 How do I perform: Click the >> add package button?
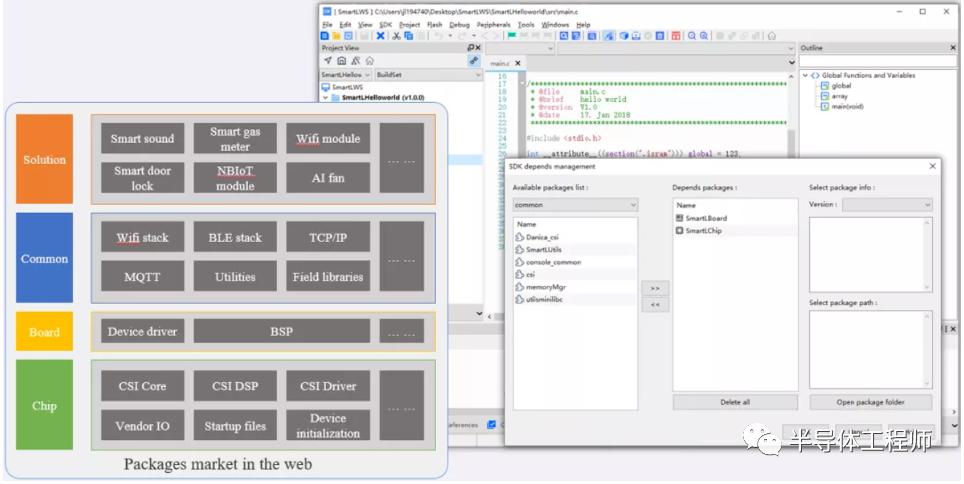[x=655, y=288]
